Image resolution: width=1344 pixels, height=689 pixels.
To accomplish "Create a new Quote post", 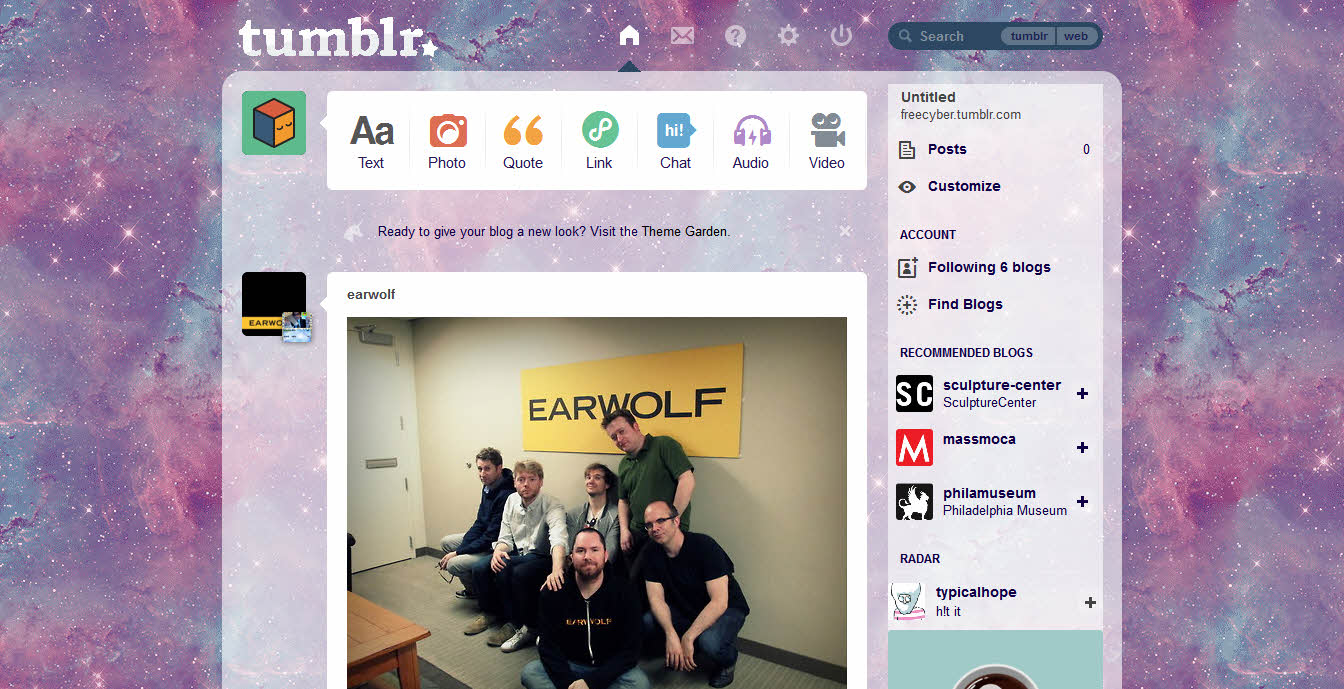I will coord(523,141).
